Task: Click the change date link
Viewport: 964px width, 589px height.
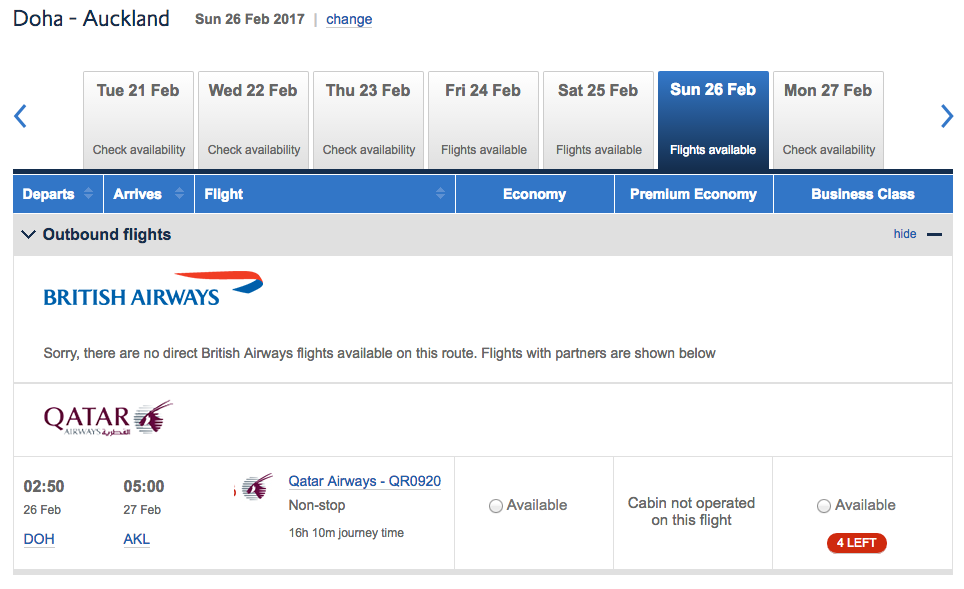Action: click(349, 19)
